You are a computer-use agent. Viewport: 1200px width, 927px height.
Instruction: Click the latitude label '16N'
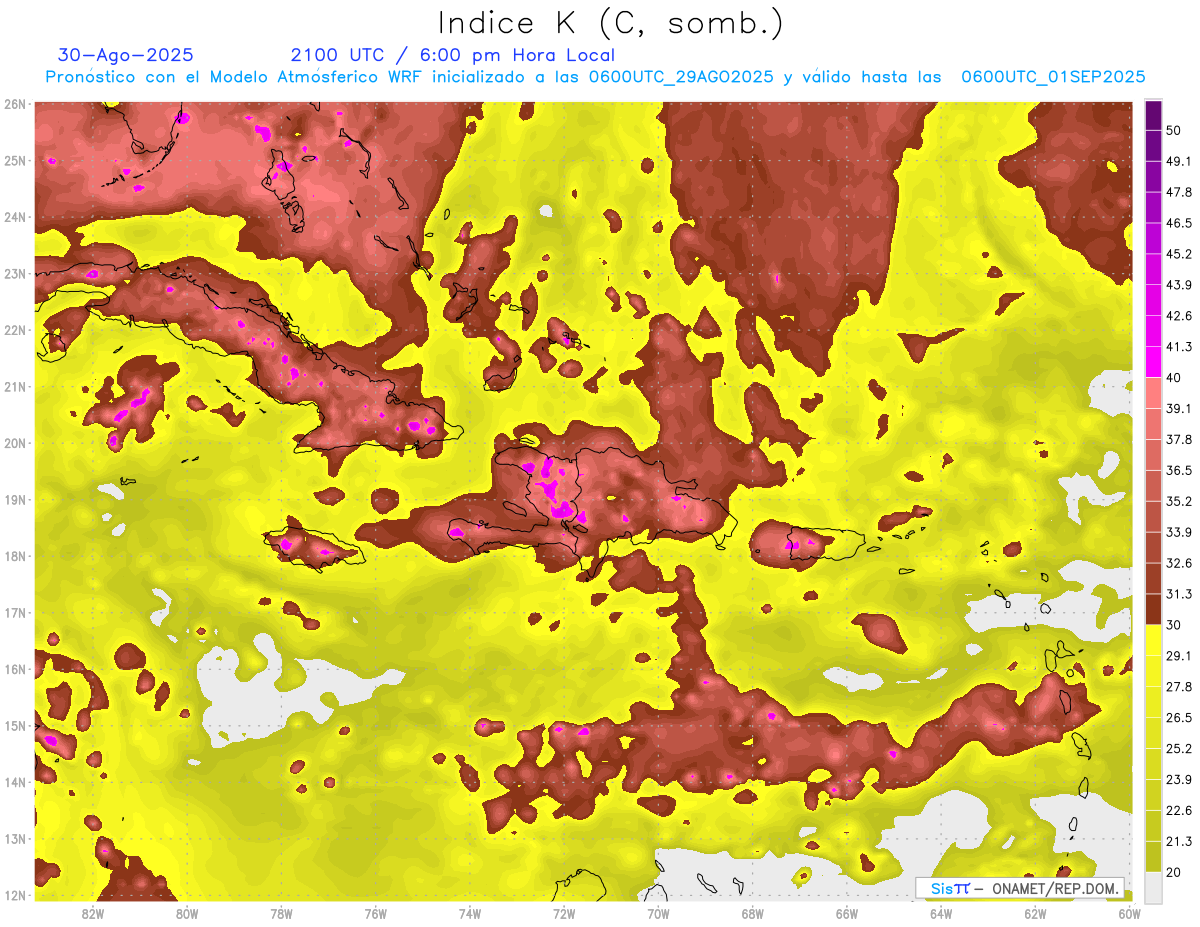pyautogui.click(x=15, y=669)
